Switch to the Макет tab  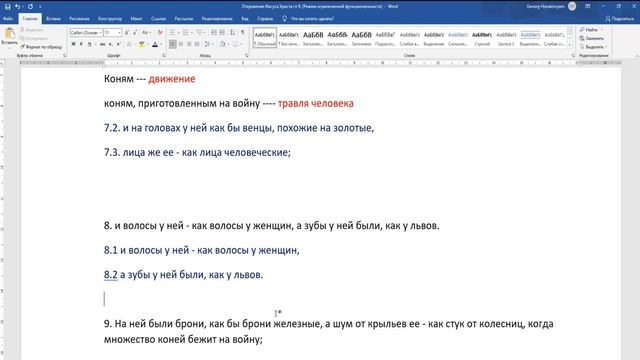[x=136, y=19]
